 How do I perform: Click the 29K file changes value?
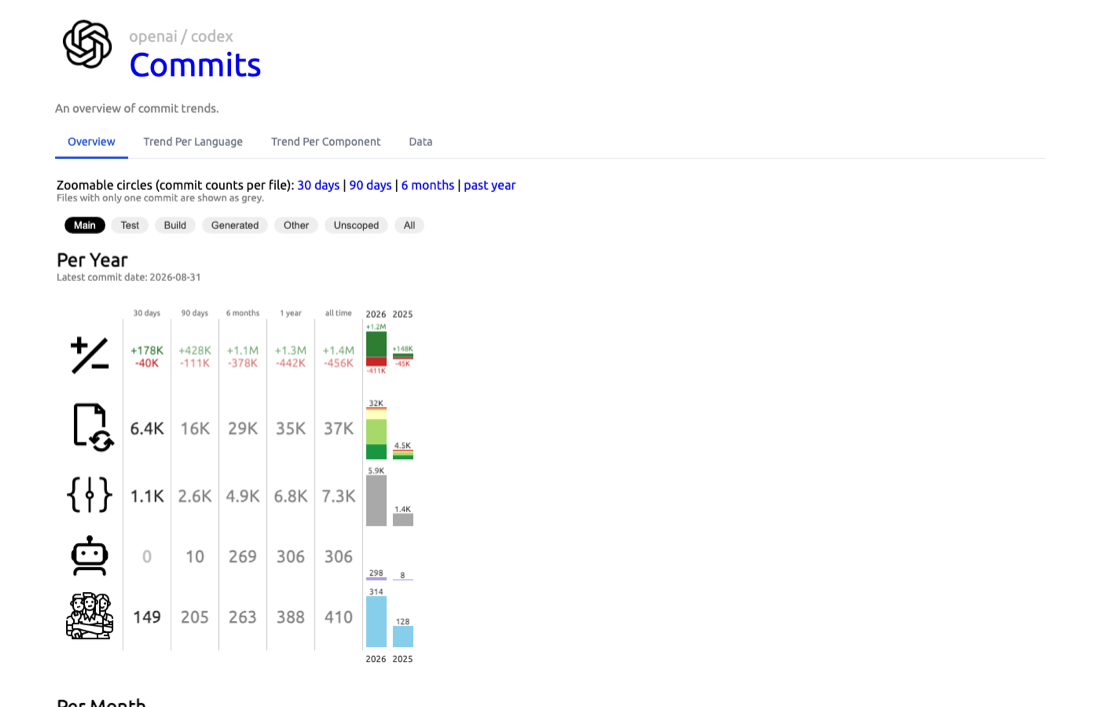[x=243, y=429]
